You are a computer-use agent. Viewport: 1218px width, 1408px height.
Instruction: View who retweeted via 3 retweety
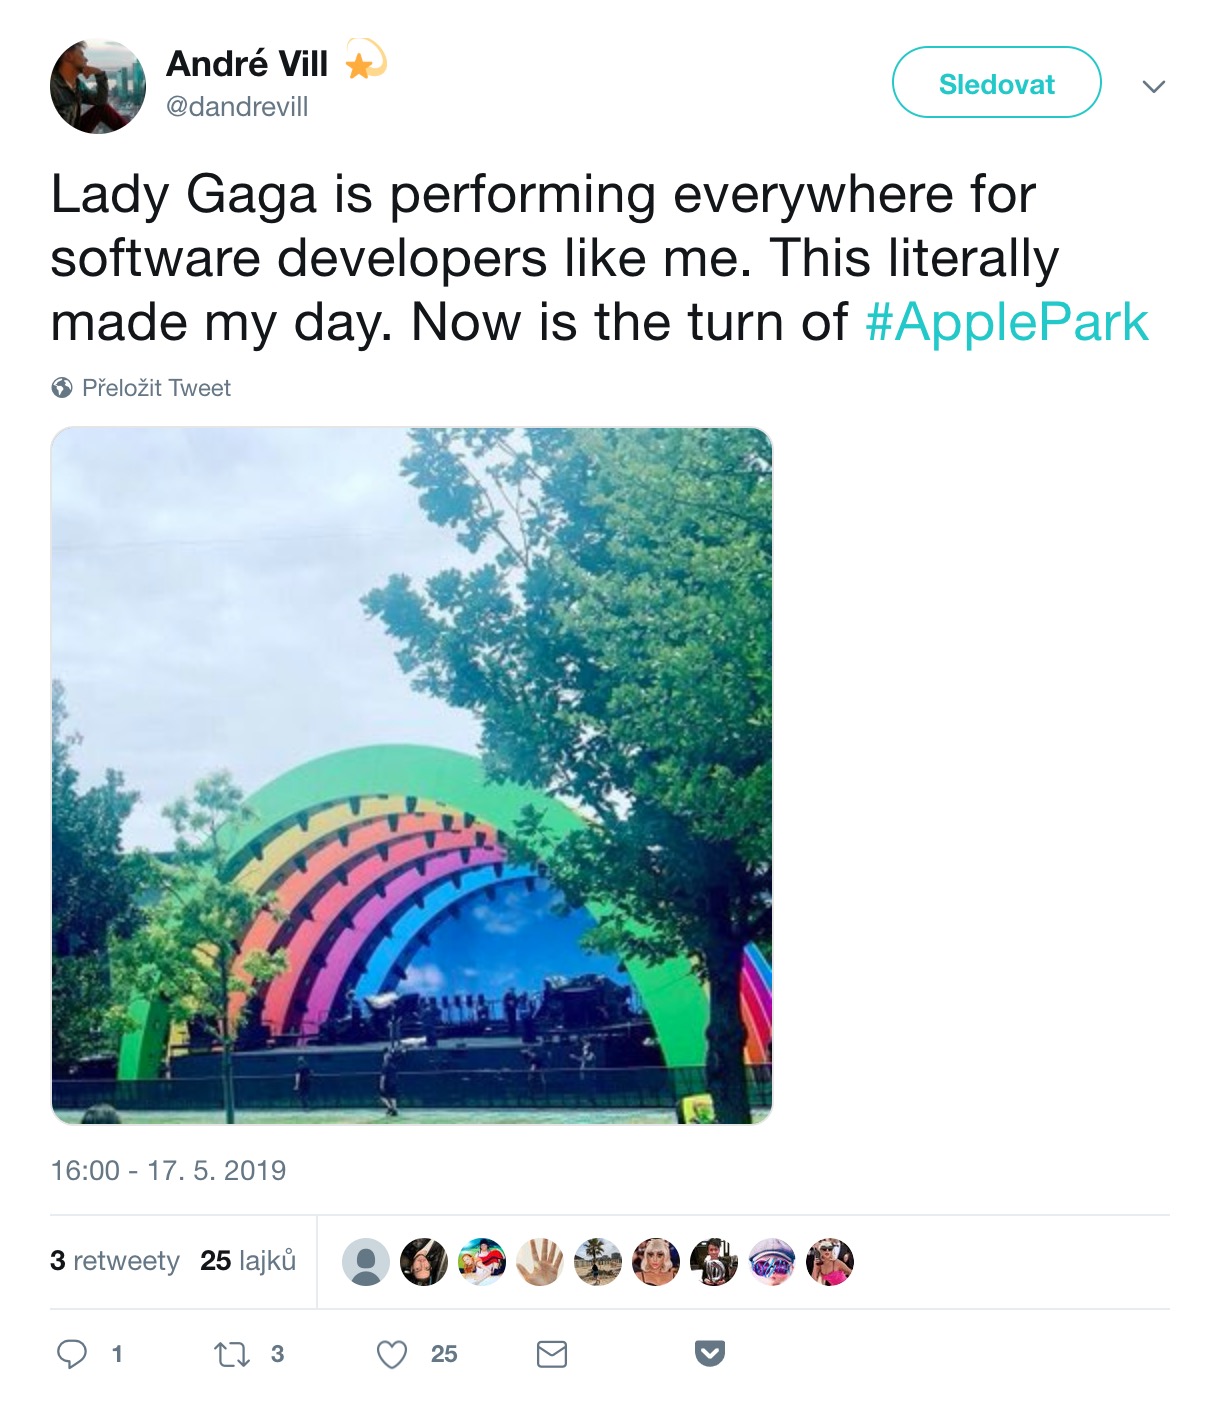pyautogui.click(x=115, y=1261)
